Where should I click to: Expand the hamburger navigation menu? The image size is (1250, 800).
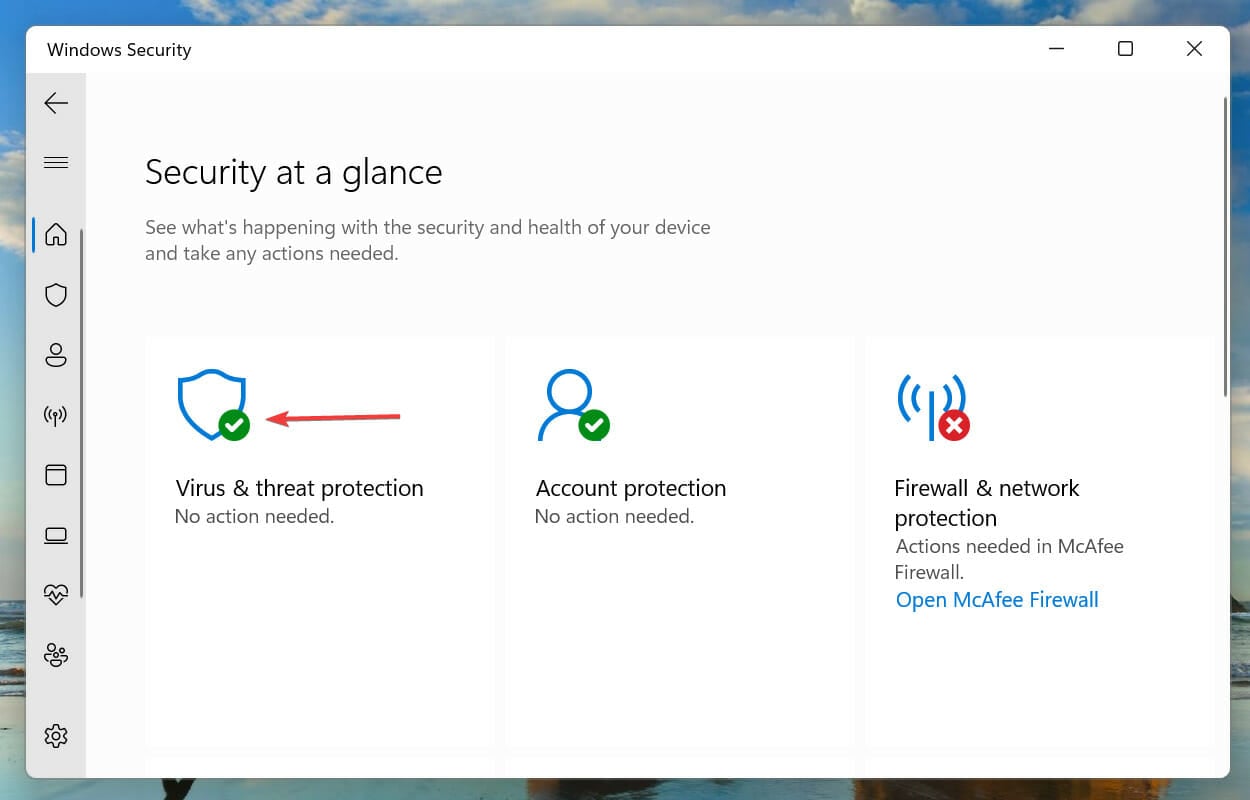pos(56,162)
